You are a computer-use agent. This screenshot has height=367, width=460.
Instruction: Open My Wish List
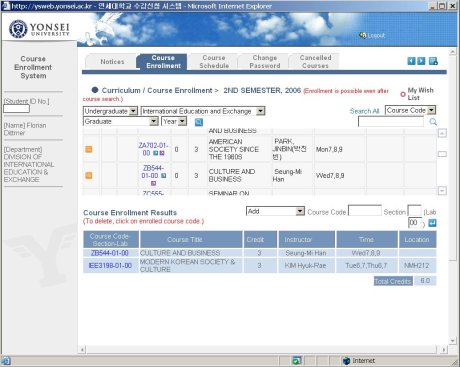pos(420,94)
